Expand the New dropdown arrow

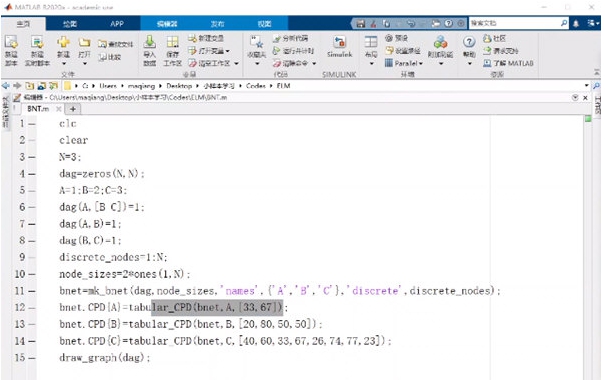pos(64,64)
